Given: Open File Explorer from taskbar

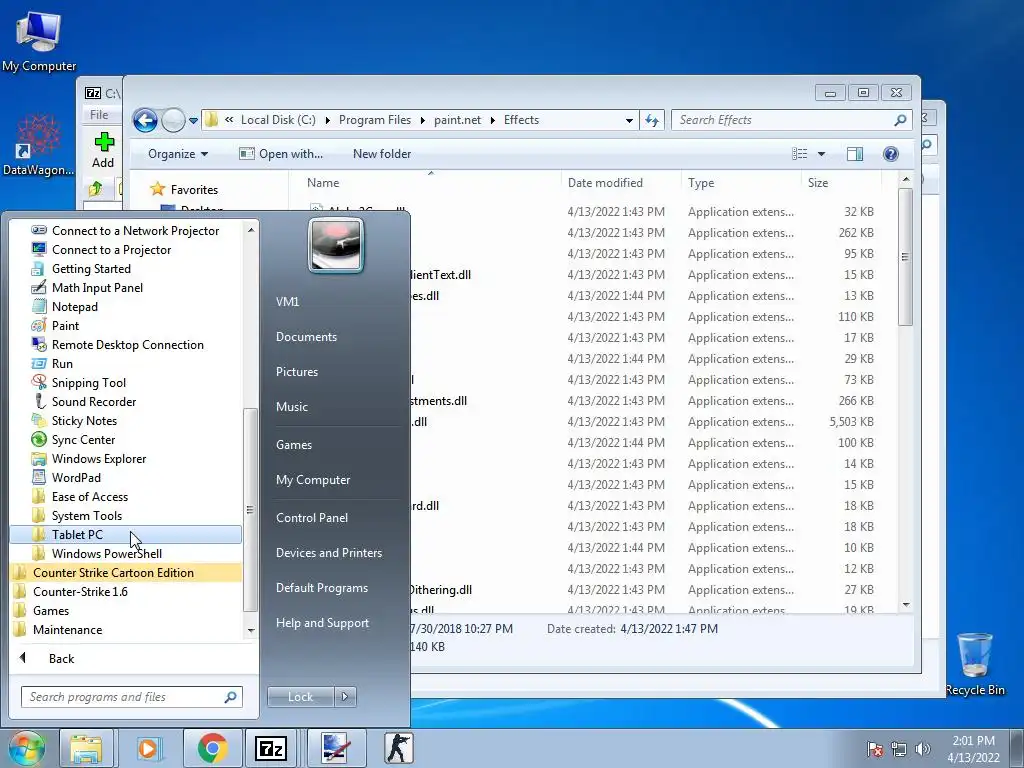Looking at the screenshot, I should coord(86,748).
